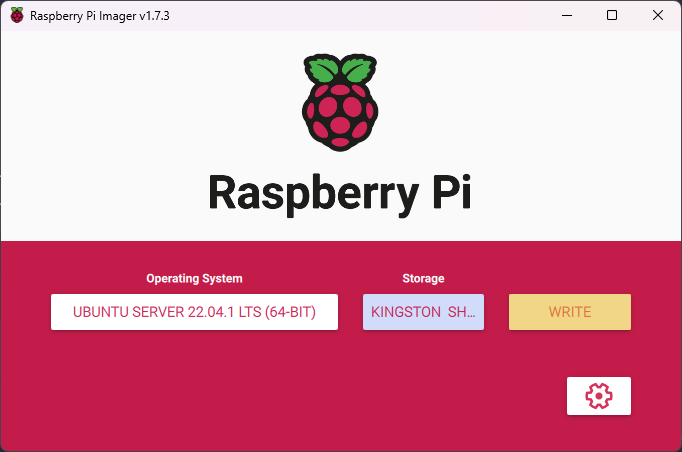Minimize the Raspberry Pi Imager window
This screenshot has height=452, width=682.
point(566,16)
